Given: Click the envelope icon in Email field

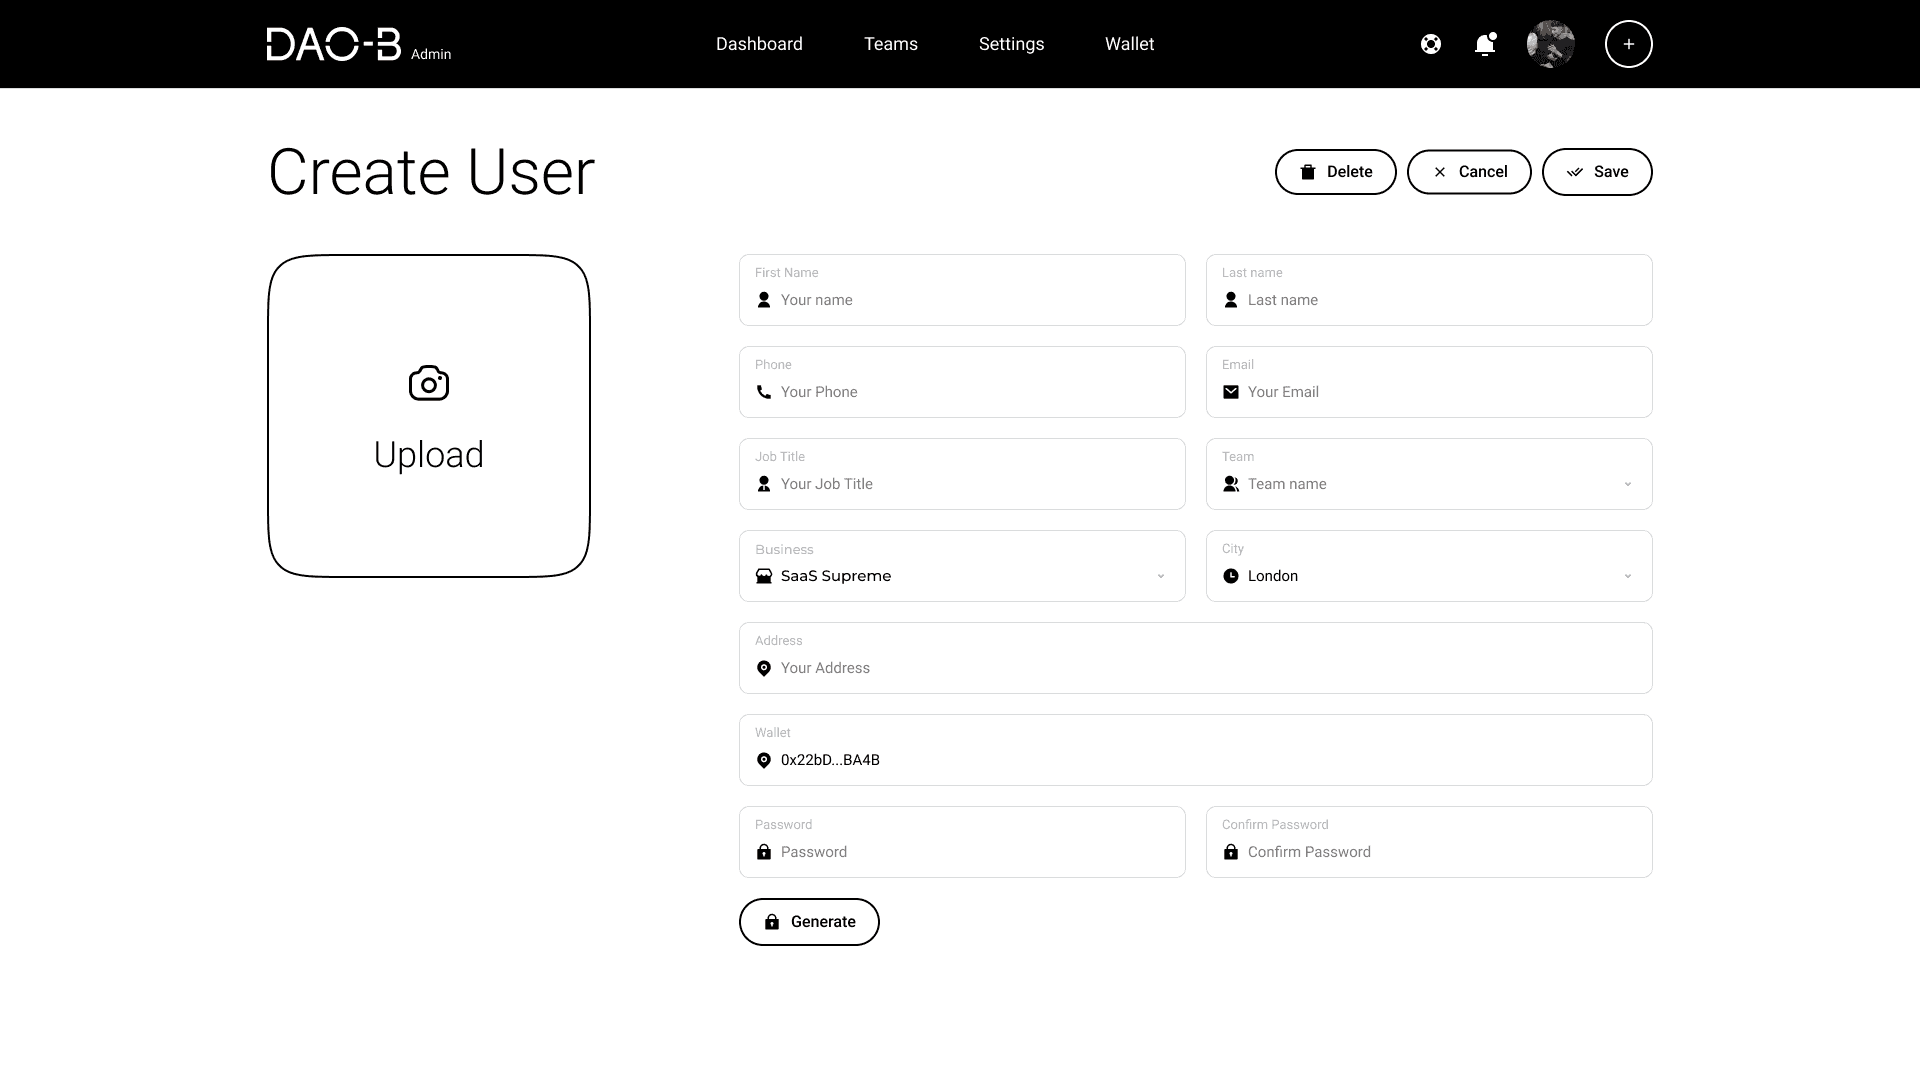Looking at the screenshot, I should click(1231, 392).
